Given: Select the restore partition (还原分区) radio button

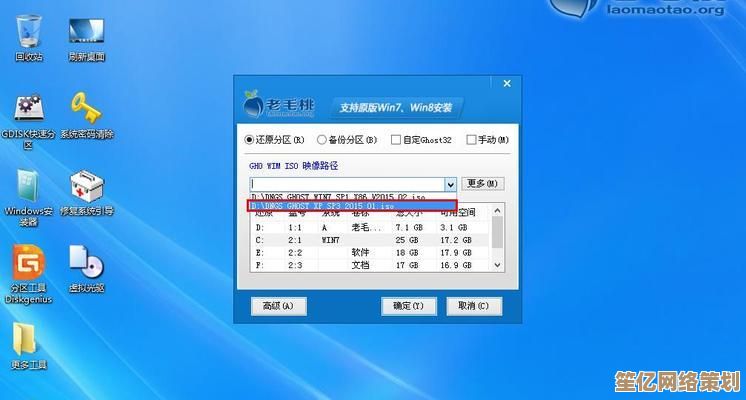Looking at the screenshot, I should (x=249, y=140).
